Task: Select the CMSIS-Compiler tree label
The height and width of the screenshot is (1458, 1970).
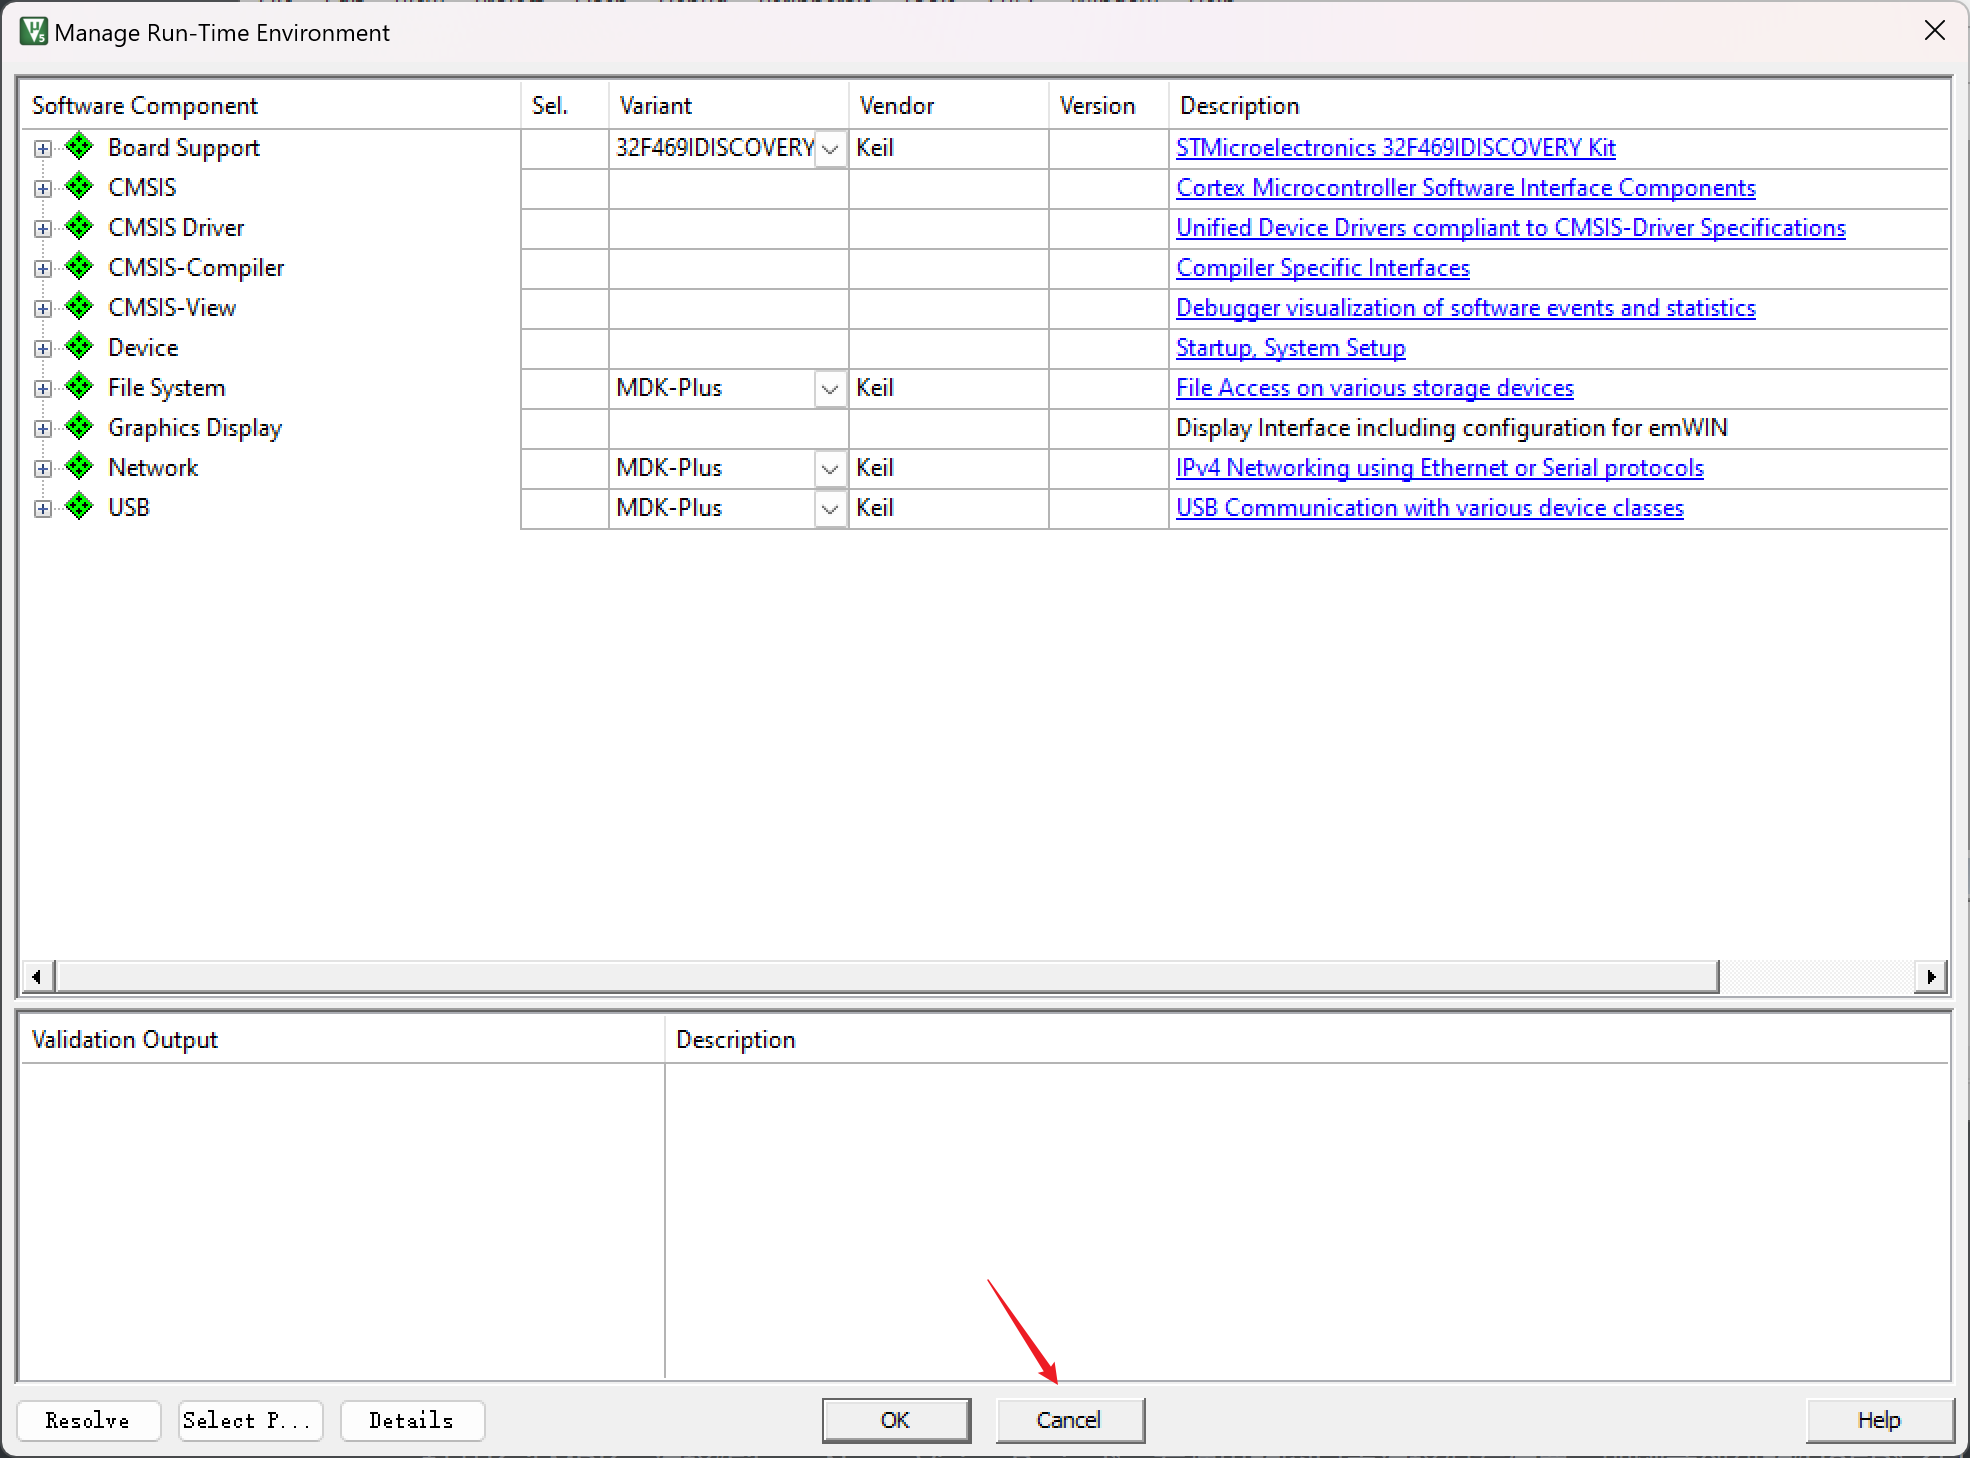Action: point(196,268)
